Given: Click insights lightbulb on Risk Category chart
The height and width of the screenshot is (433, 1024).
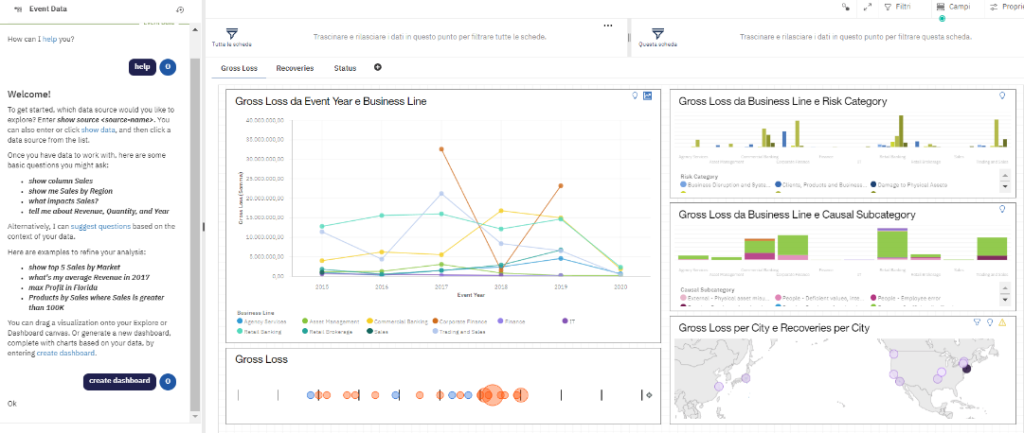Looking at the screenshot, I should click(1002, 96).
